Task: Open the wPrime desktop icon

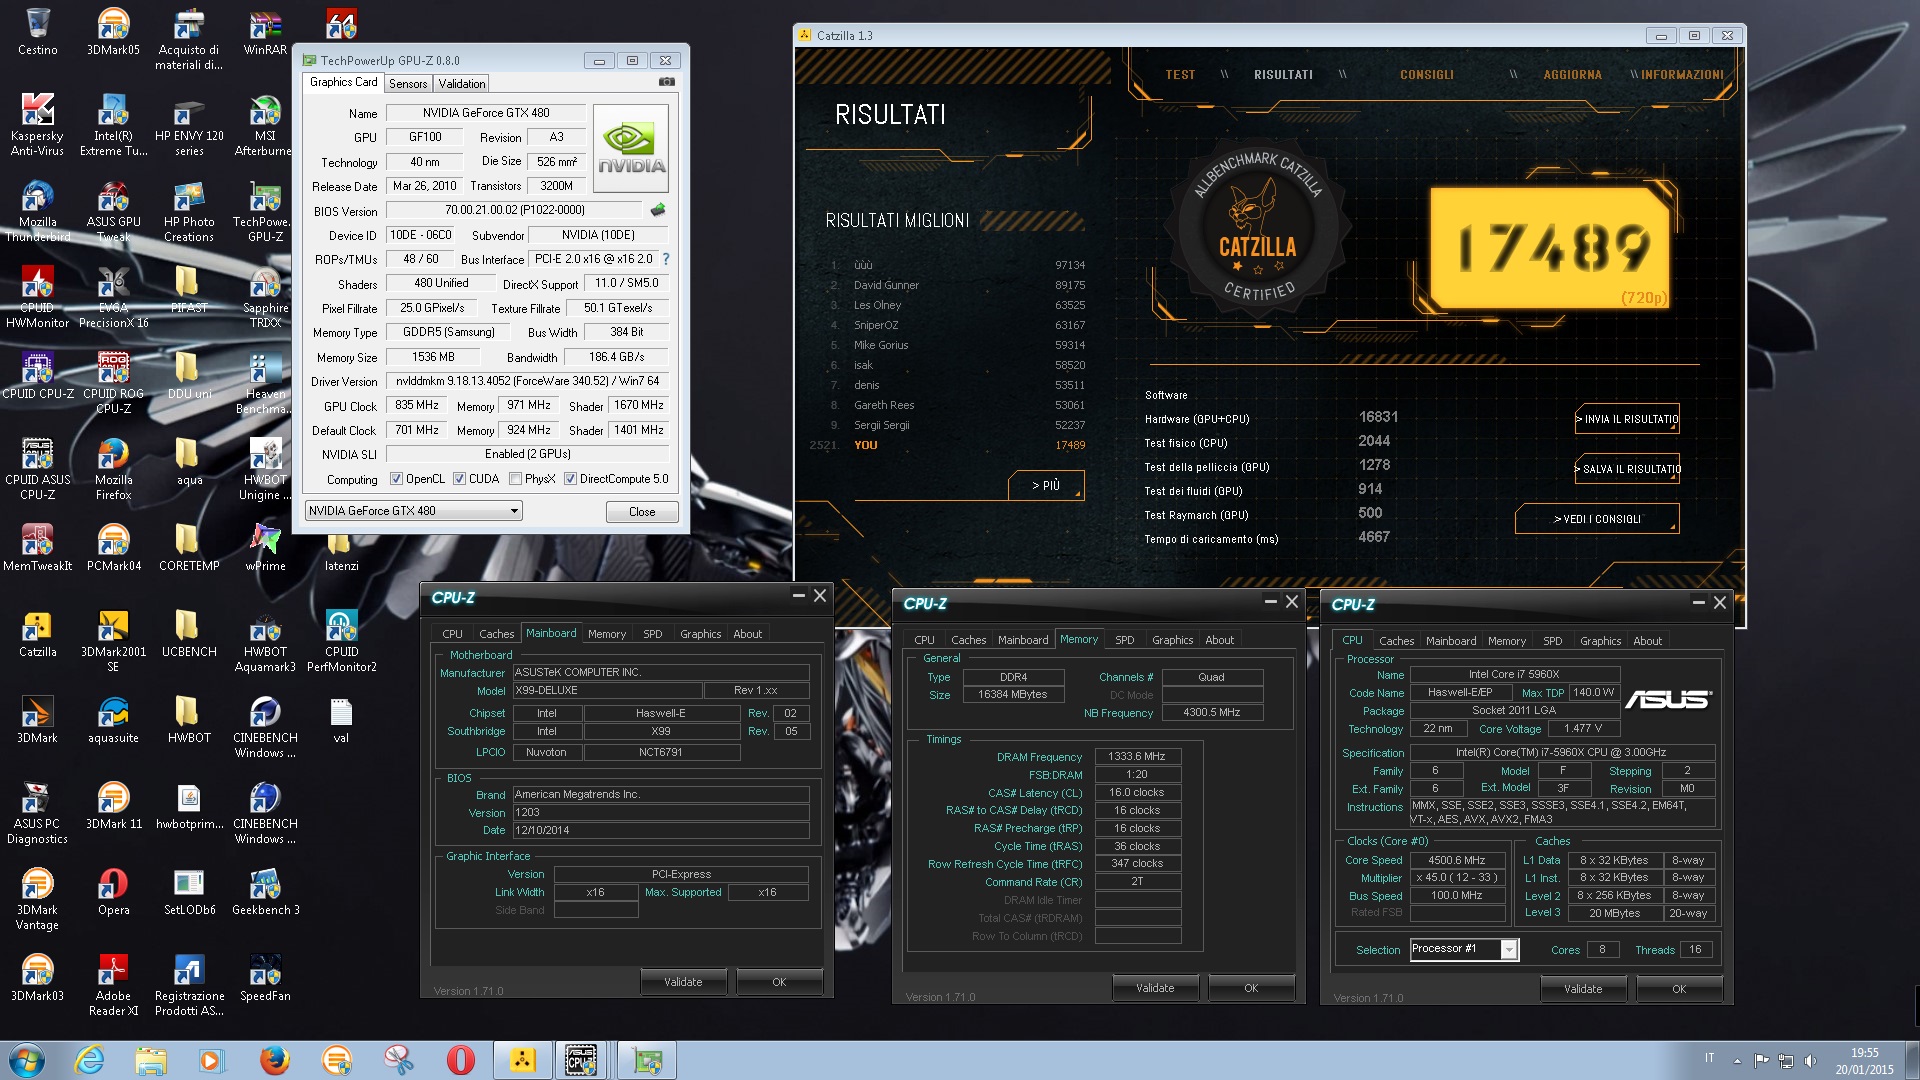Action: pyautogui.click(x=265, y=548)
